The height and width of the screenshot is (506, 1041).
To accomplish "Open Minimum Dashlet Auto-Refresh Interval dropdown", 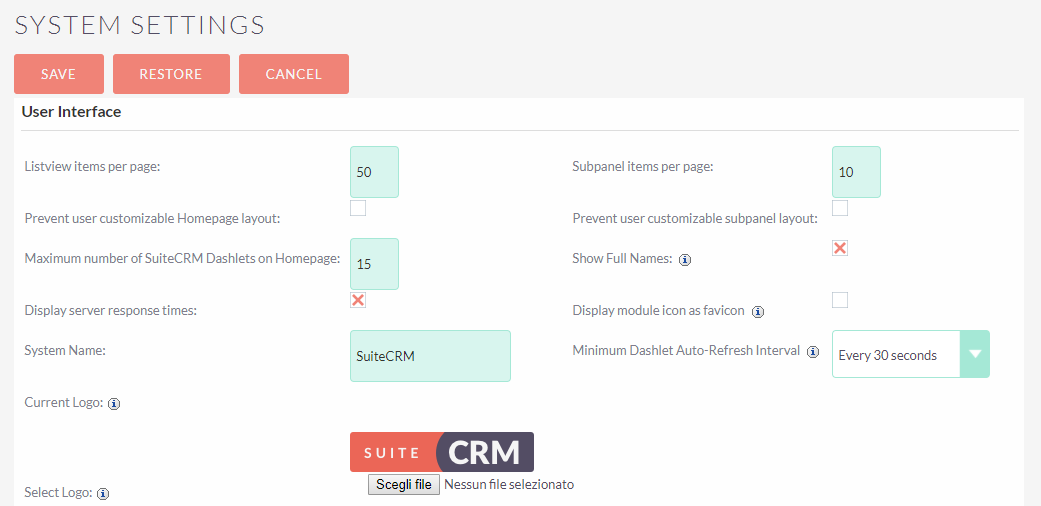I will click(x=910, y=355).
